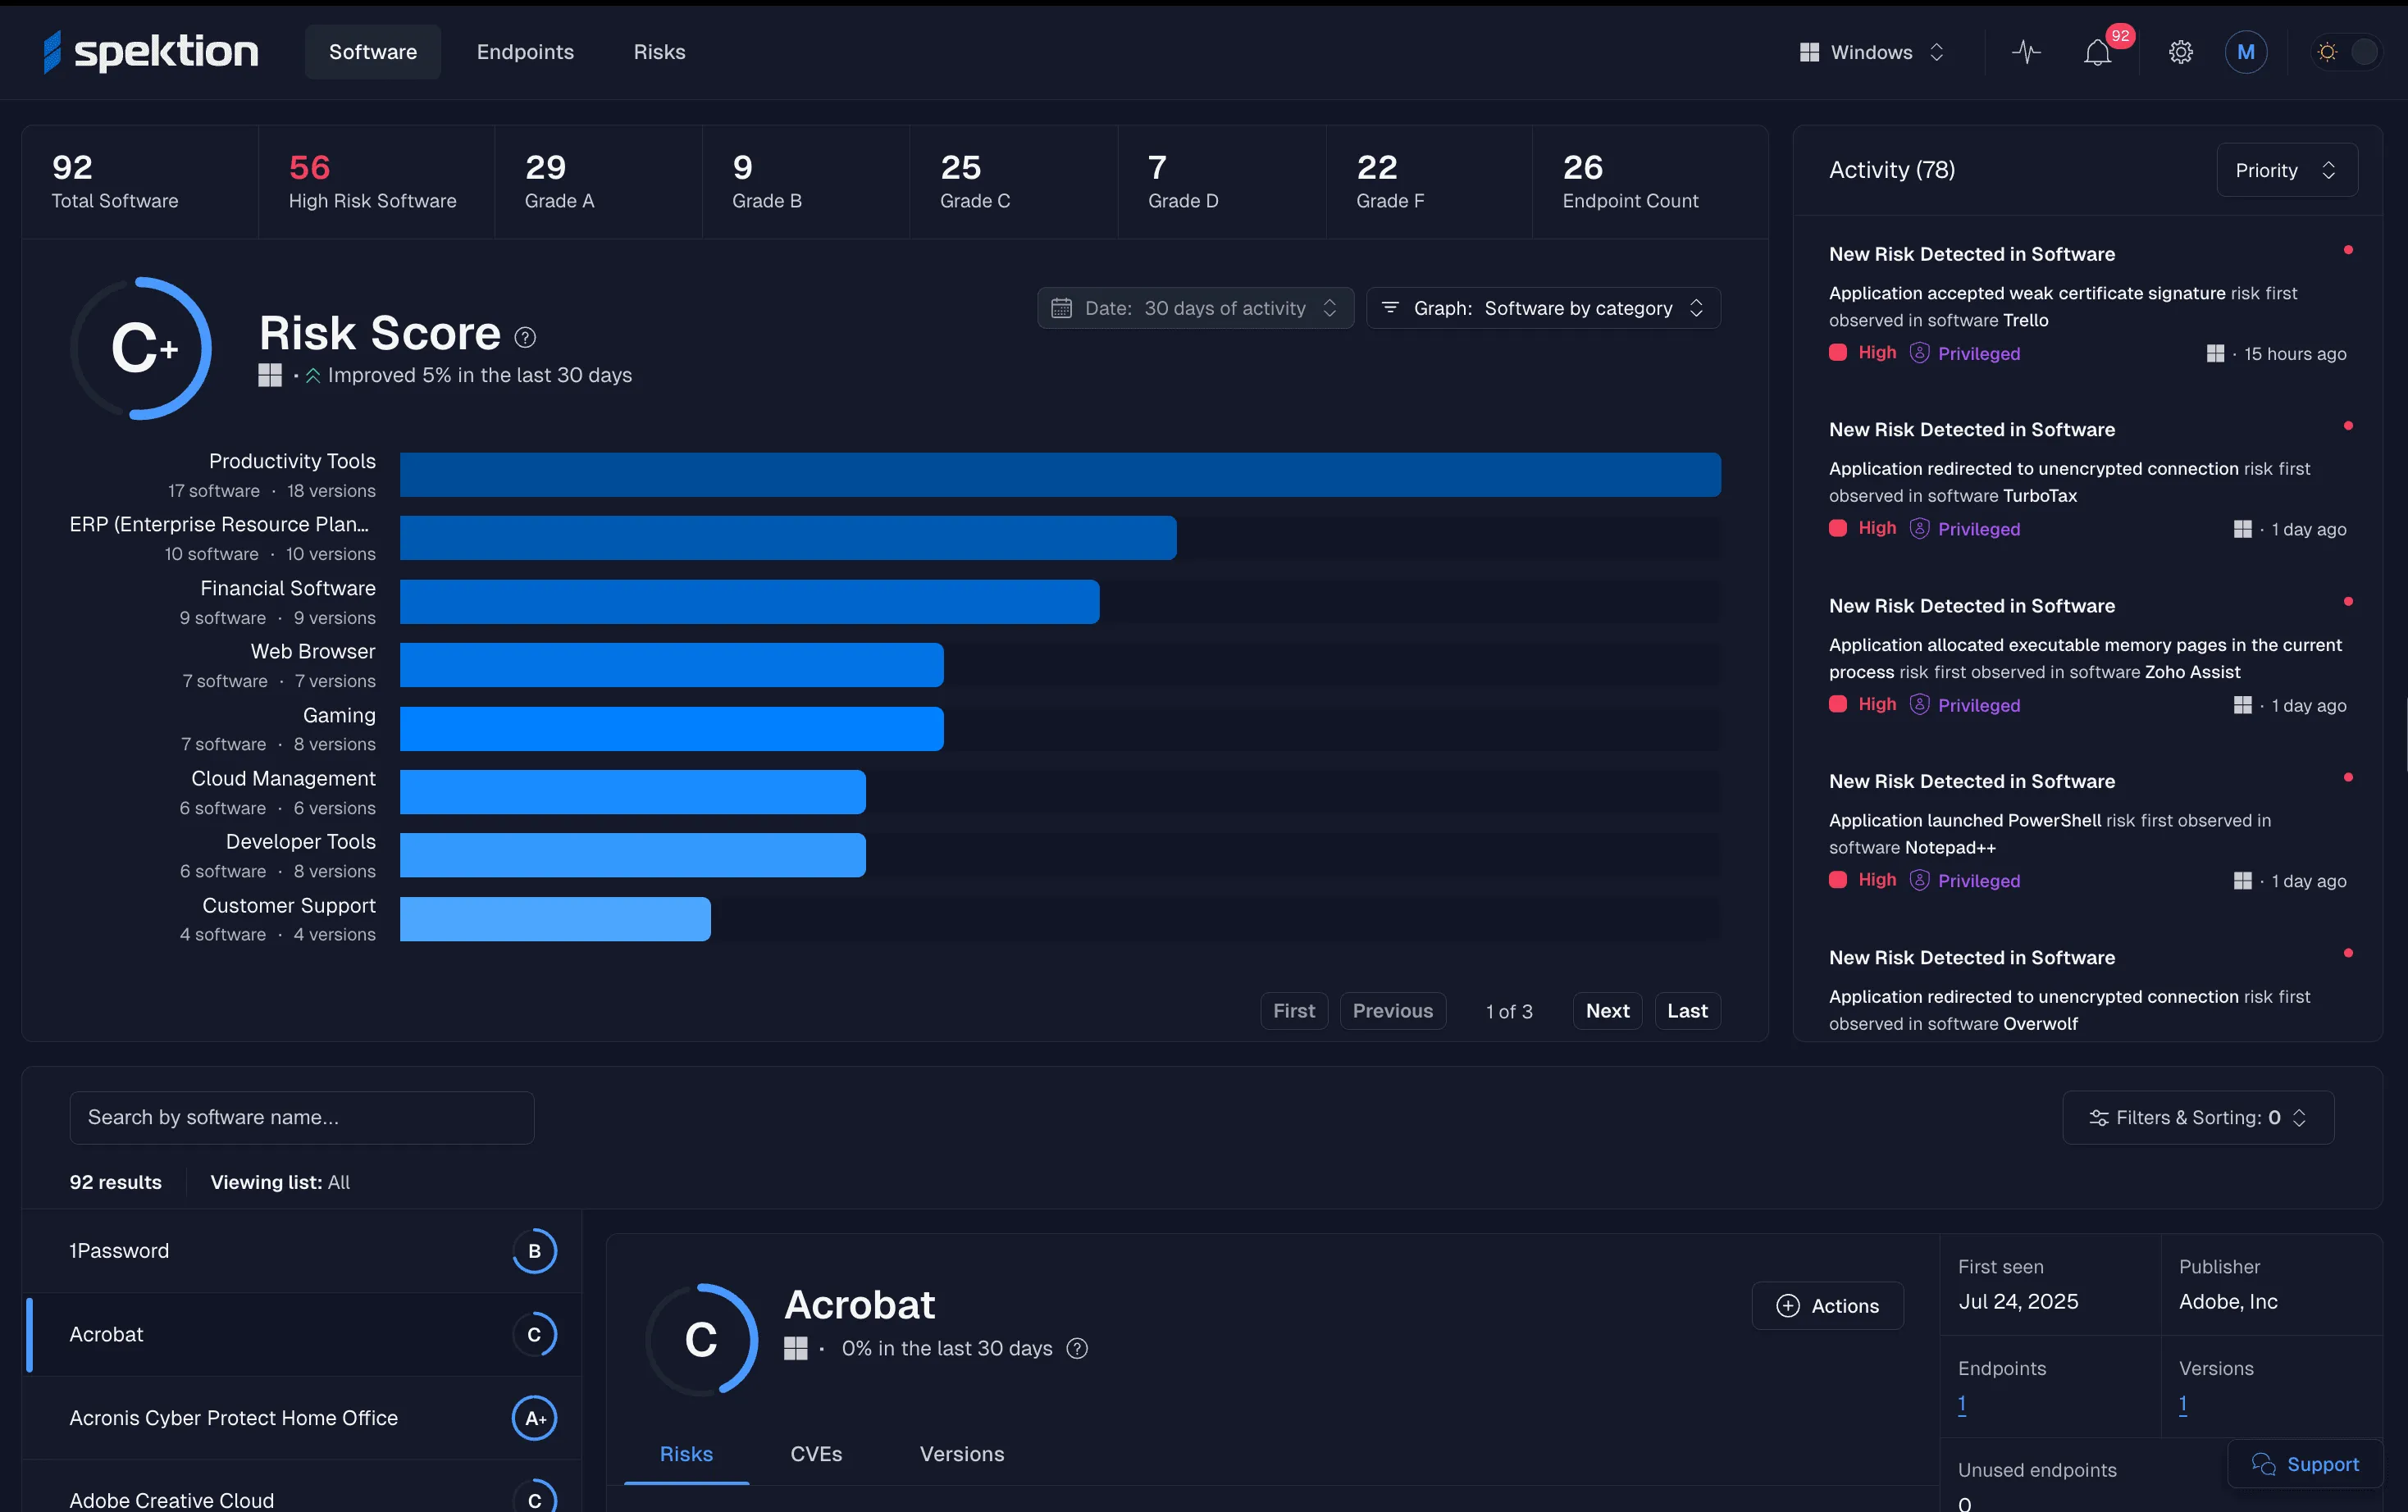Image resolution: width=2408 pixels, height=1512 pixels.
Task: Click the Privileged icon on Trello activity
Action: coord(1919,352)
